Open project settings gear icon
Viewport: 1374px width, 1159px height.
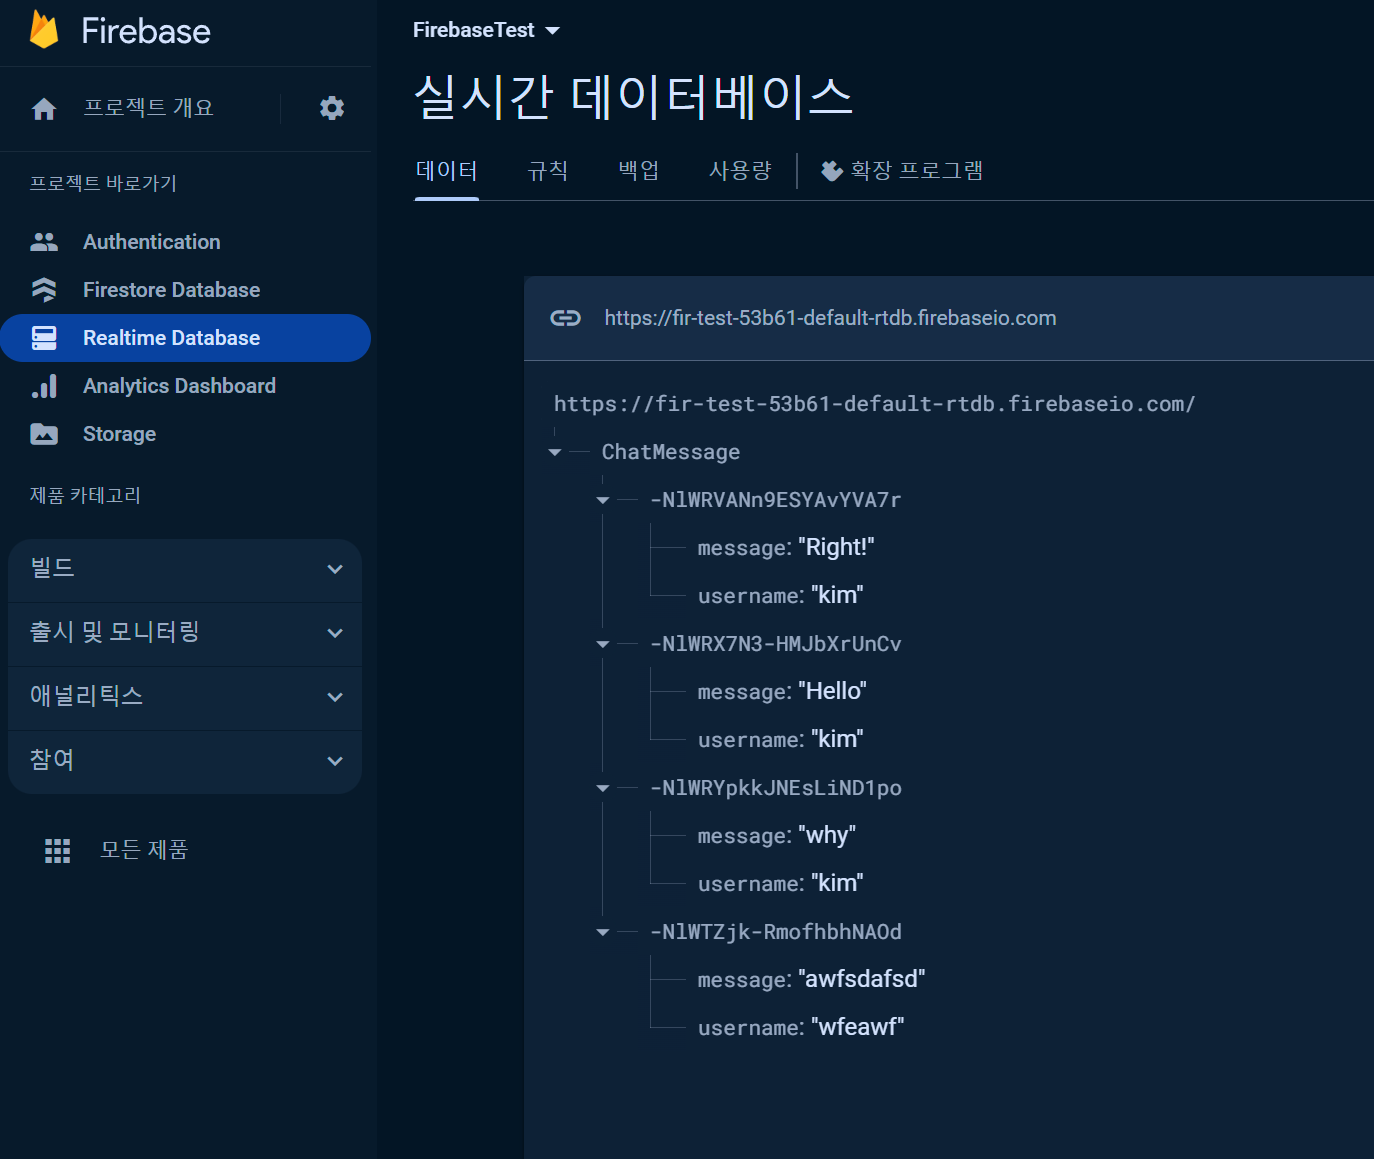pos(332,108)
